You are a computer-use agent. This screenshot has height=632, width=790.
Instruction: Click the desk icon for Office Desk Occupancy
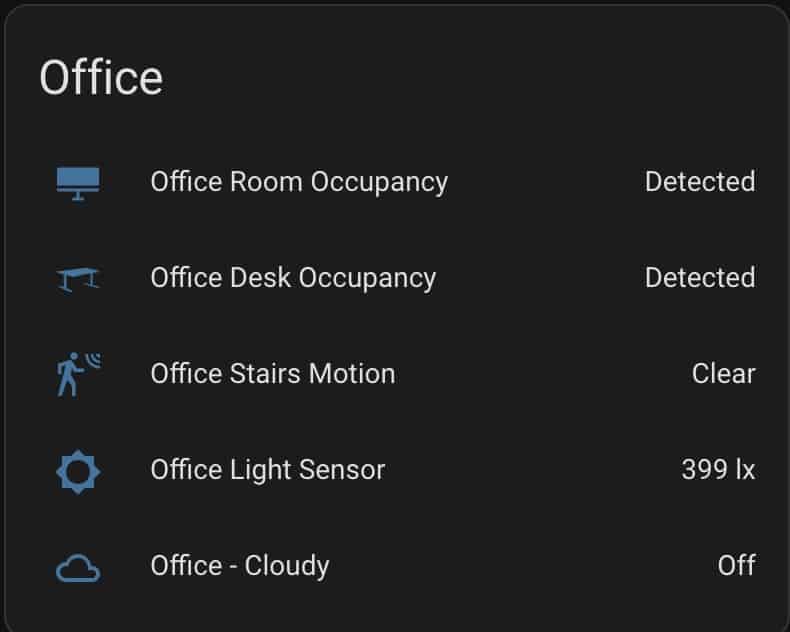[x=78, y=279]
